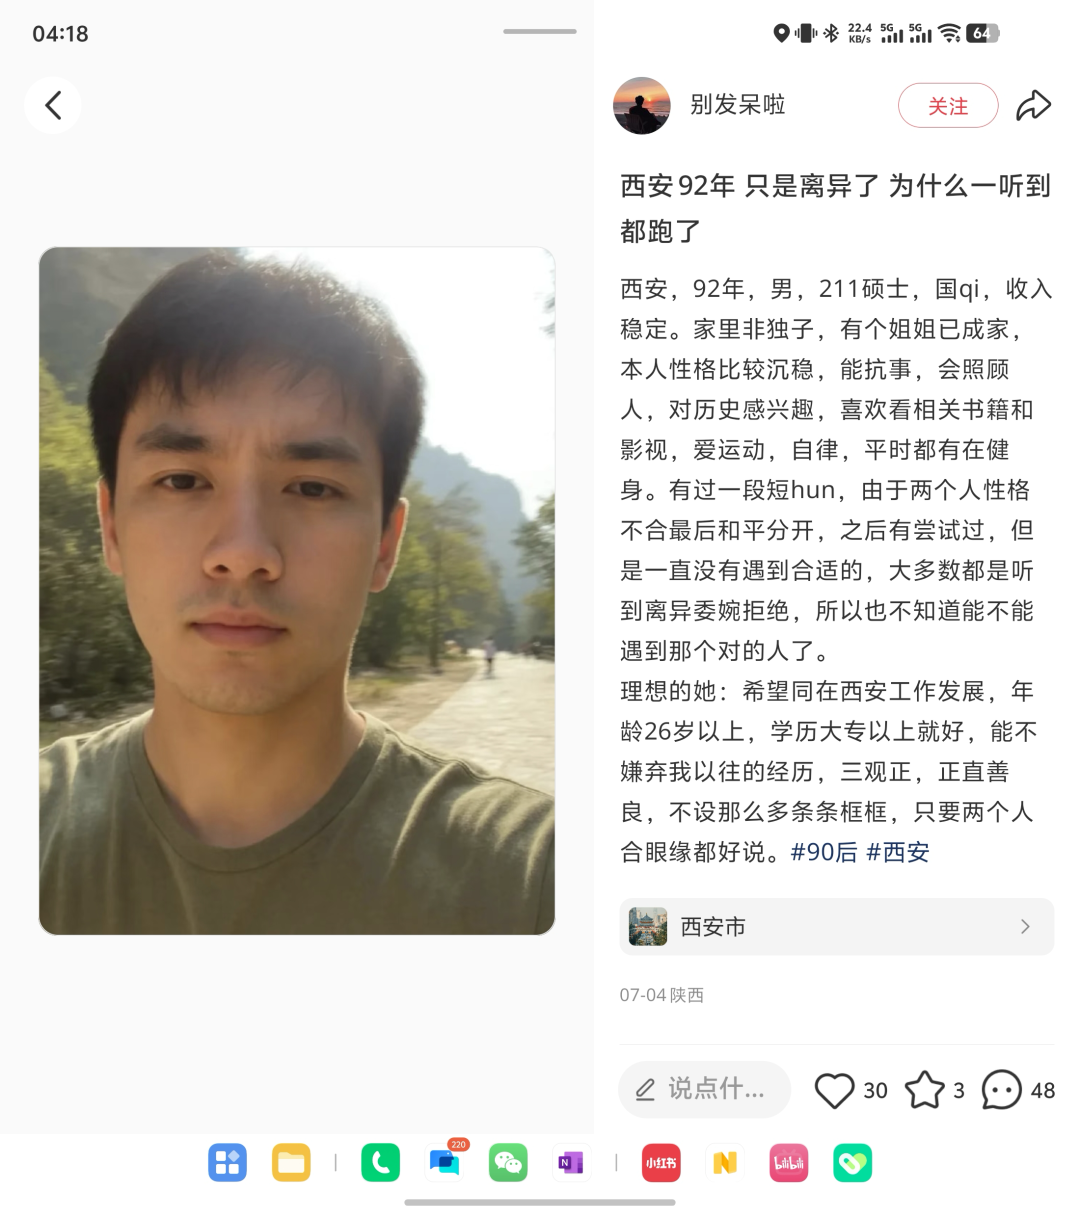Favorite the post with star icon
1080x1217 pixels.
(x=925, y=1090)
